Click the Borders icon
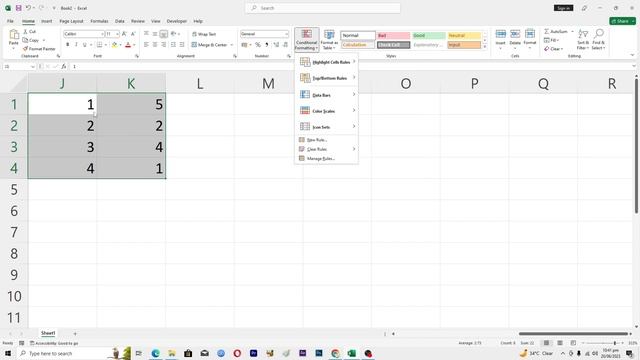Viewport: 640px width, 360px height. [99, 44]
